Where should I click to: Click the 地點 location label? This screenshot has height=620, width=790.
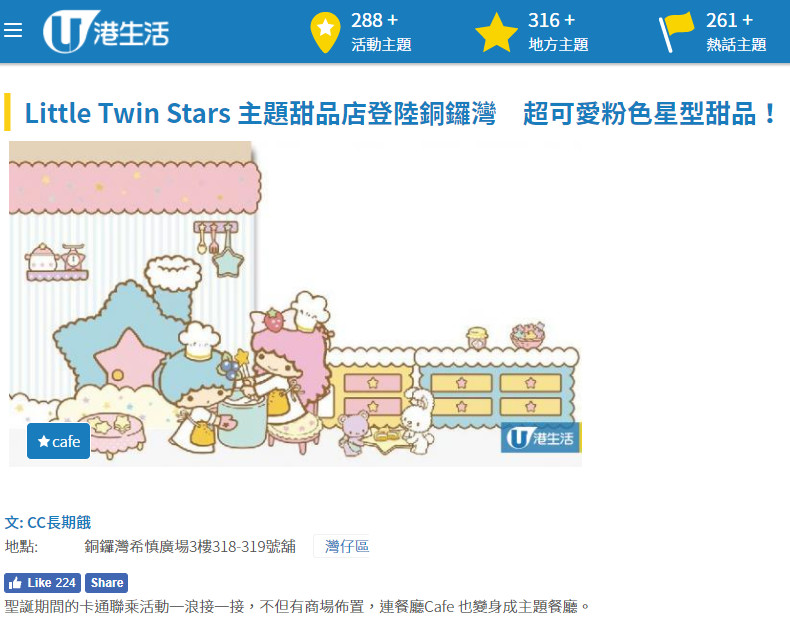(x=21, y=546)
